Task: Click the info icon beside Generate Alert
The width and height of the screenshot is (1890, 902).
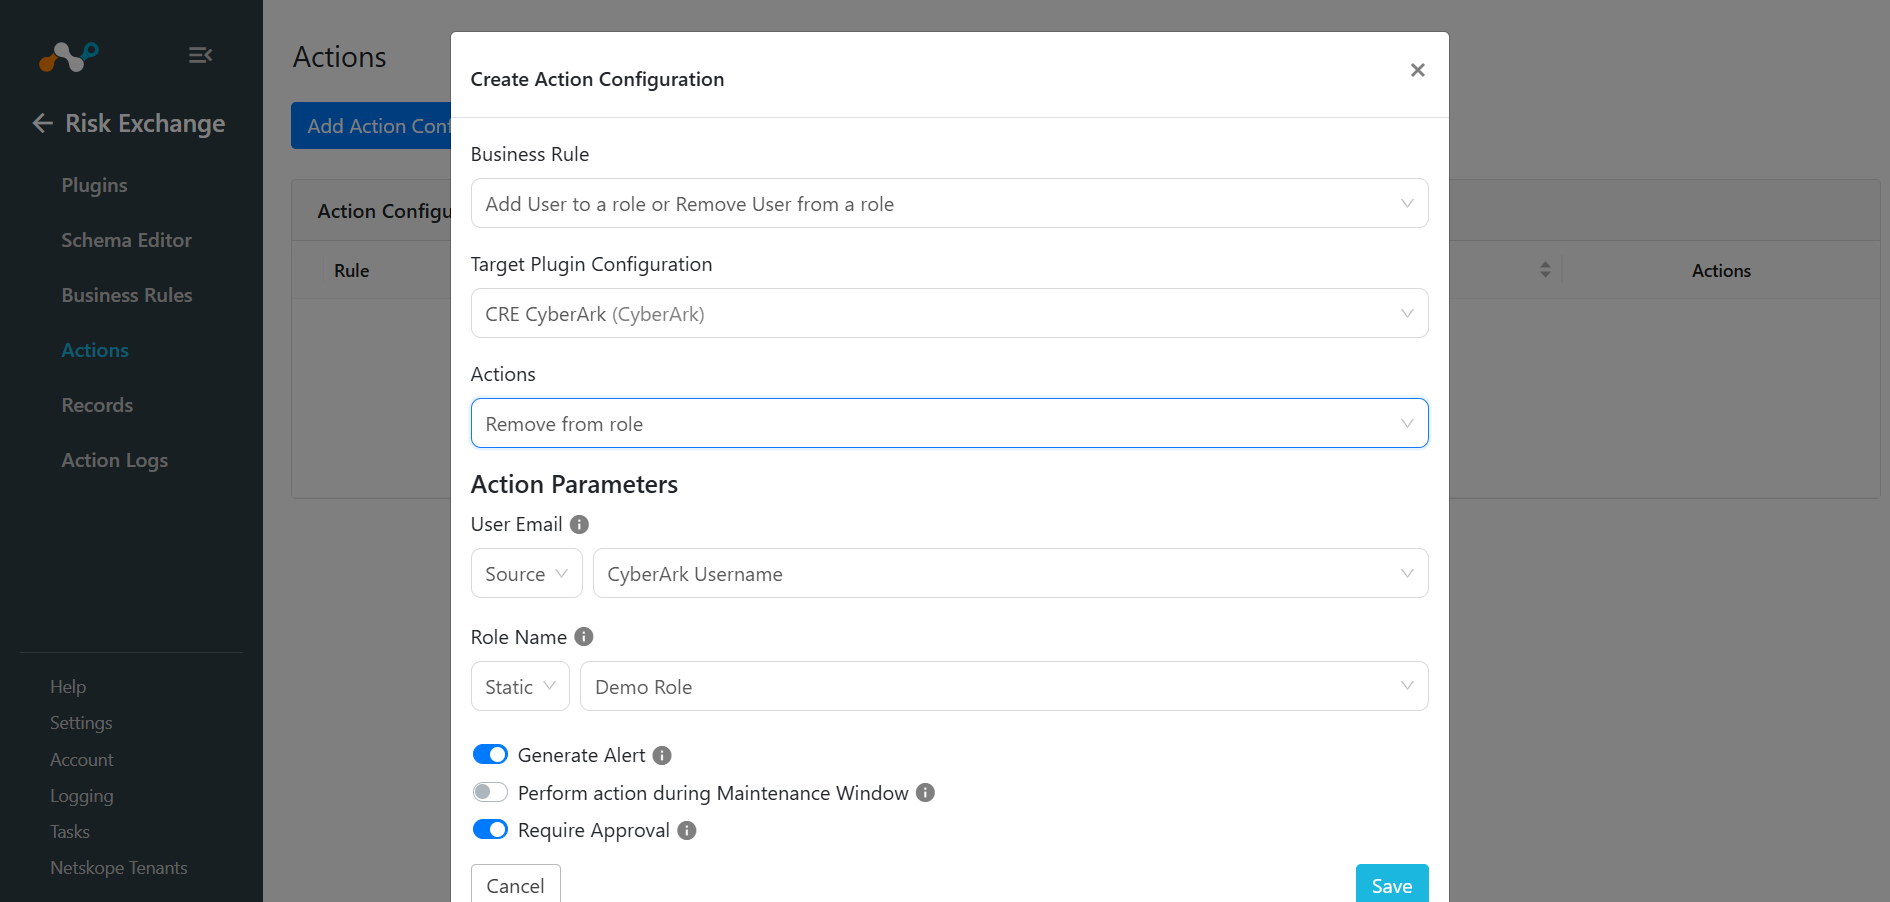Action: pos(662,755)
